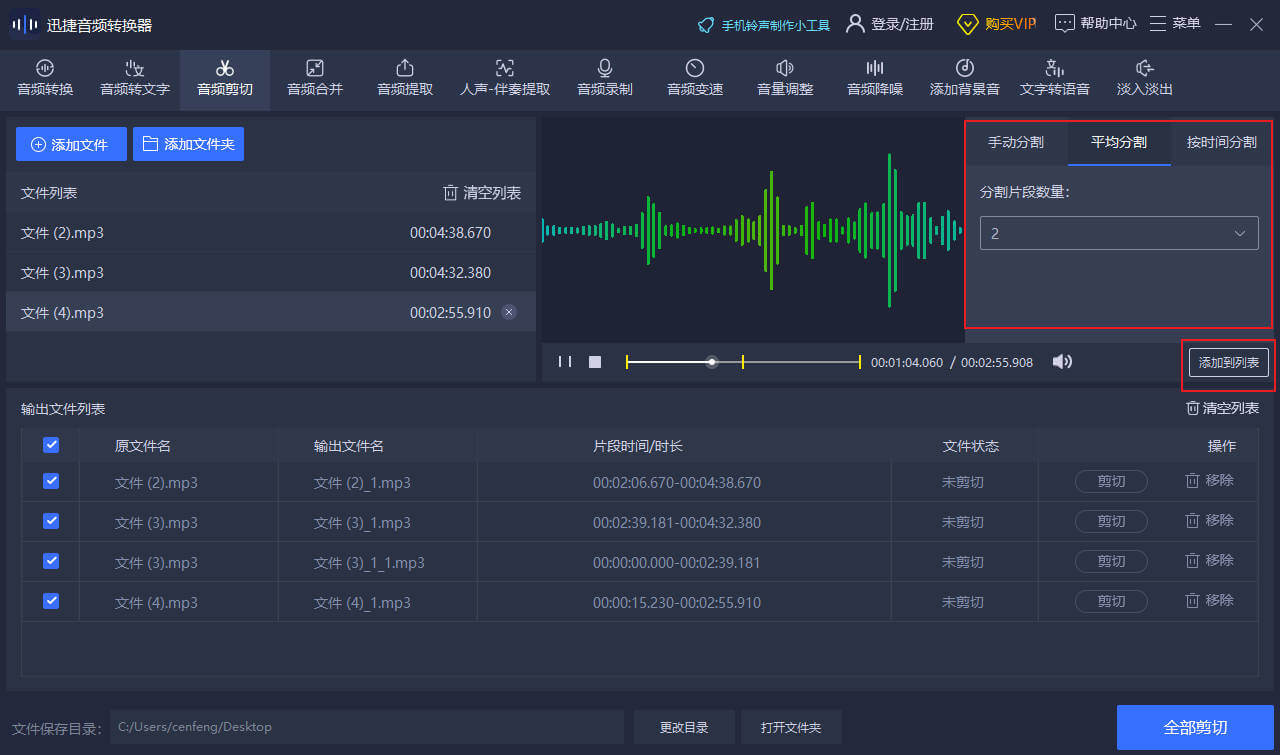
Task: Switch to the 按时间分割 tab
Action: click(1221, 143)
